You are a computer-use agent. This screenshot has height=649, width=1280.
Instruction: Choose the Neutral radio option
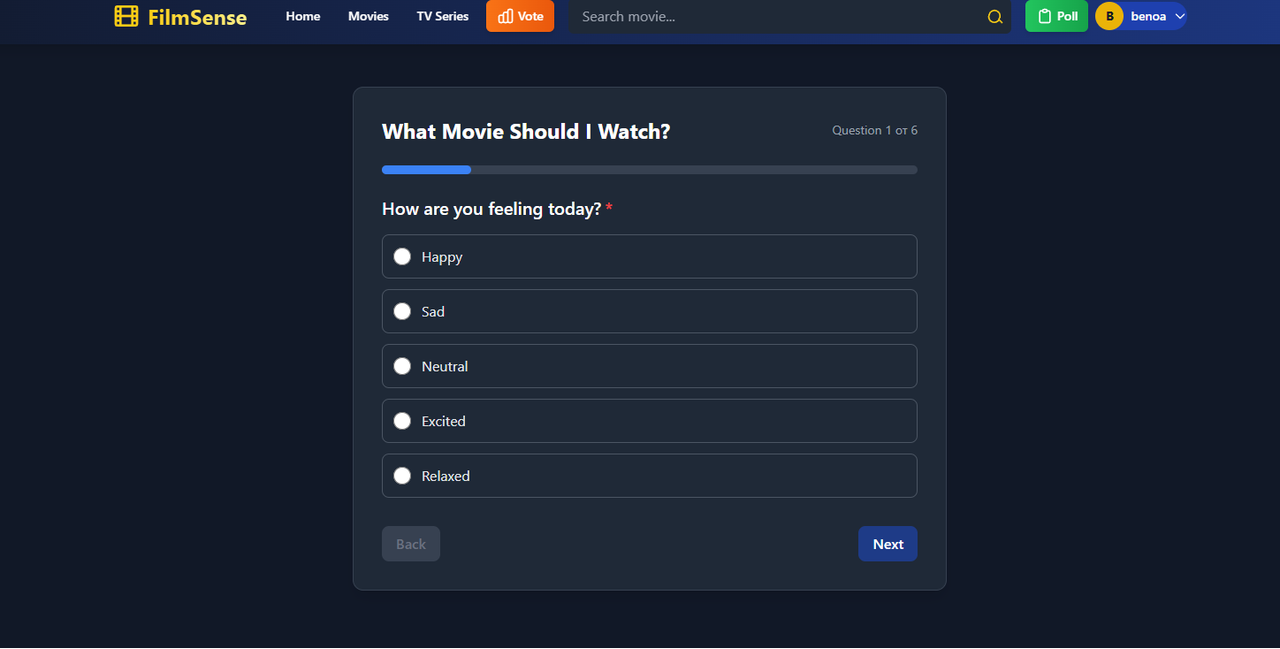point(402,367)
